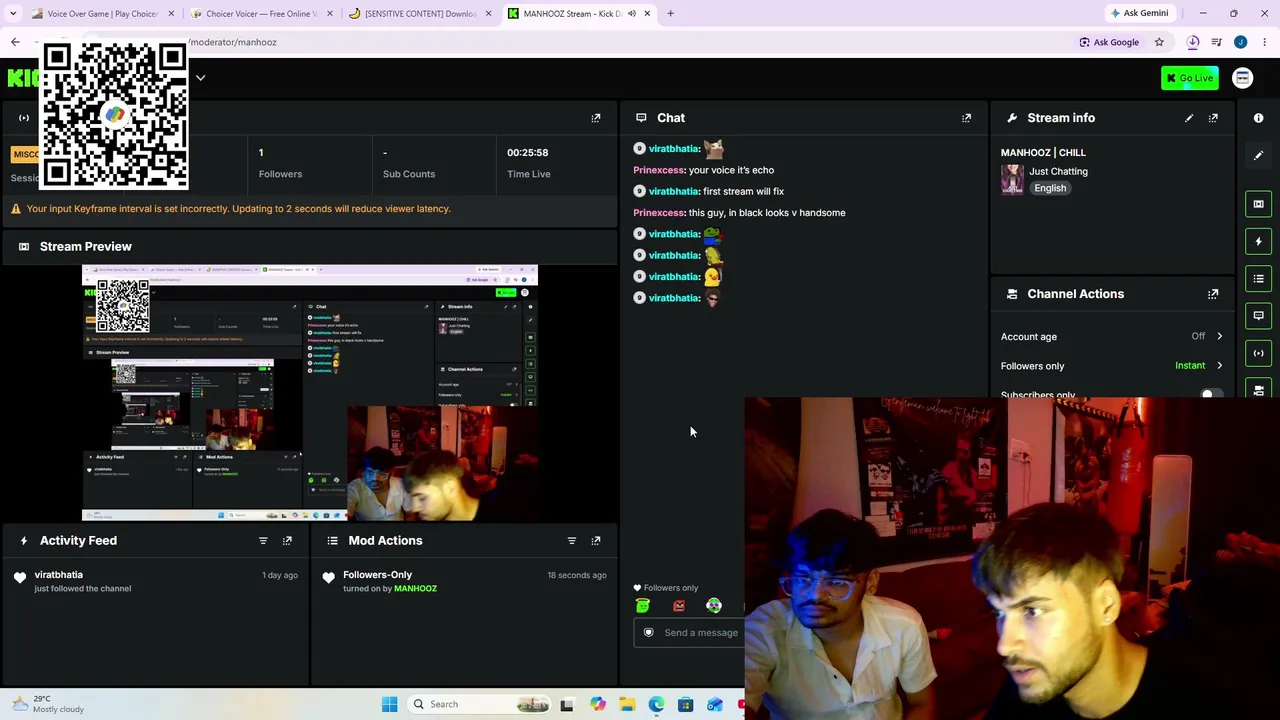Image resolution: width=1280 pixels, height=720 pixels.
Task: Open a new browser tab
Action: (x=670, y=14)
